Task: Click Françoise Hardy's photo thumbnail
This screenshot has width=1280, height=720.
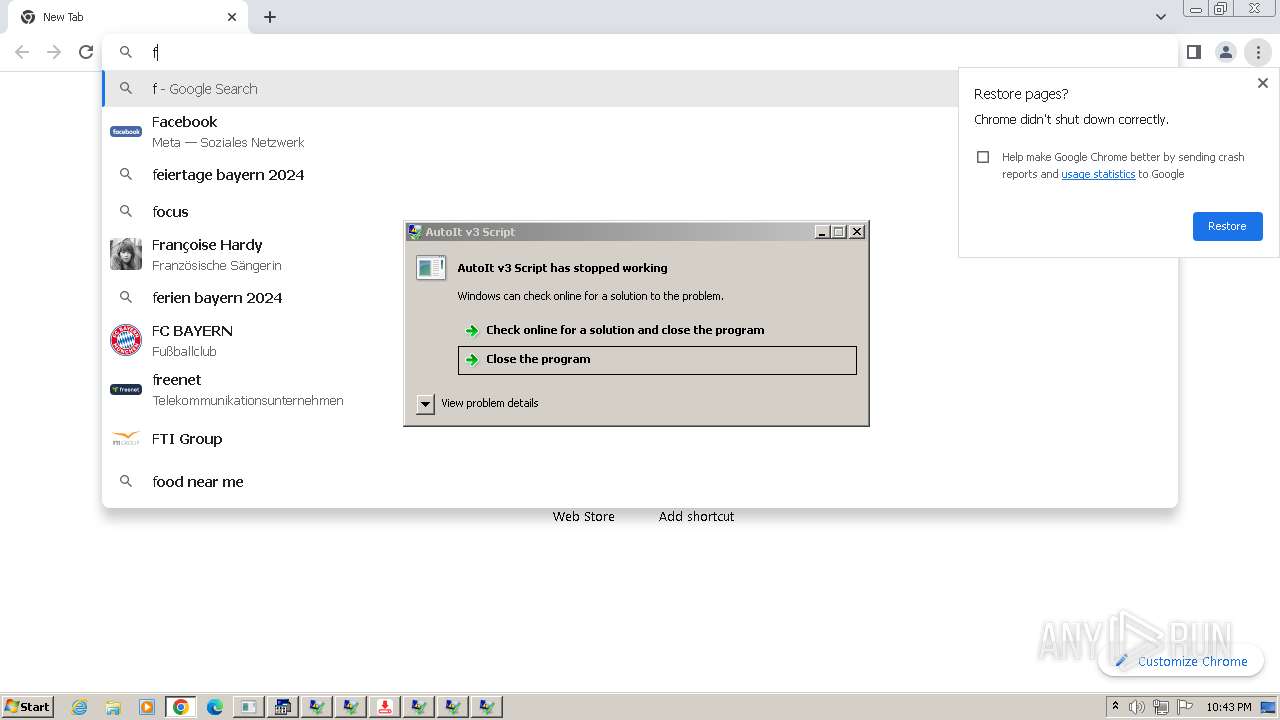Action: (x=126, y=254)
